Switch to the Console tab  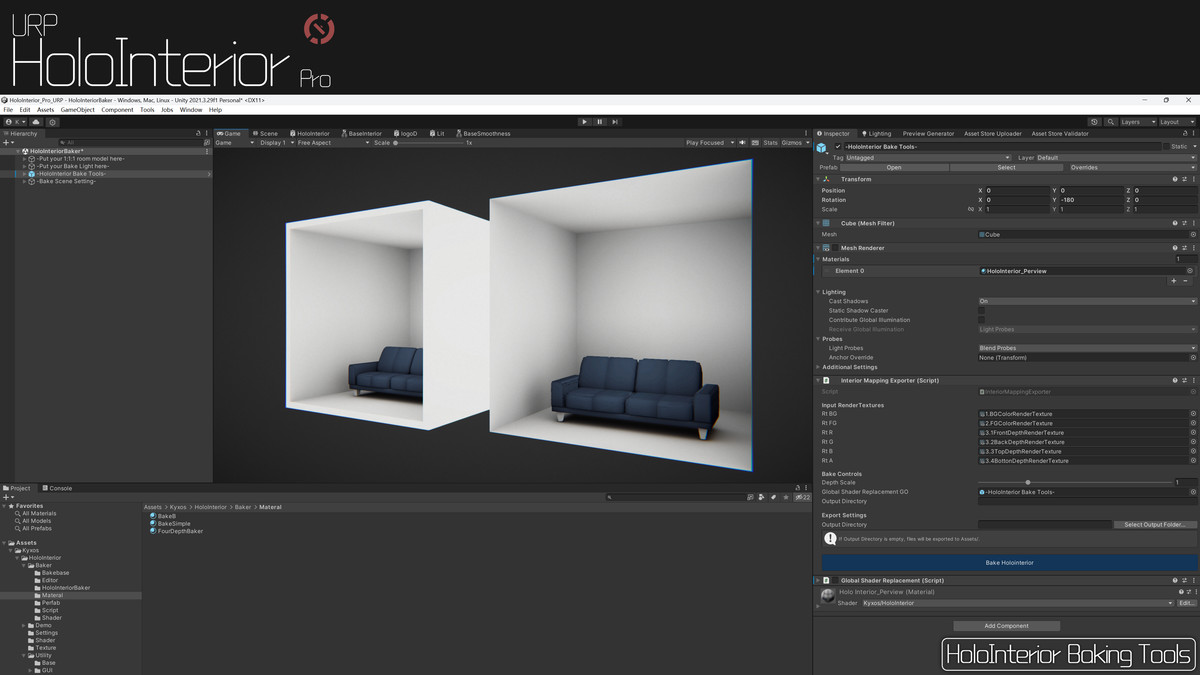[x=56, y=488]
